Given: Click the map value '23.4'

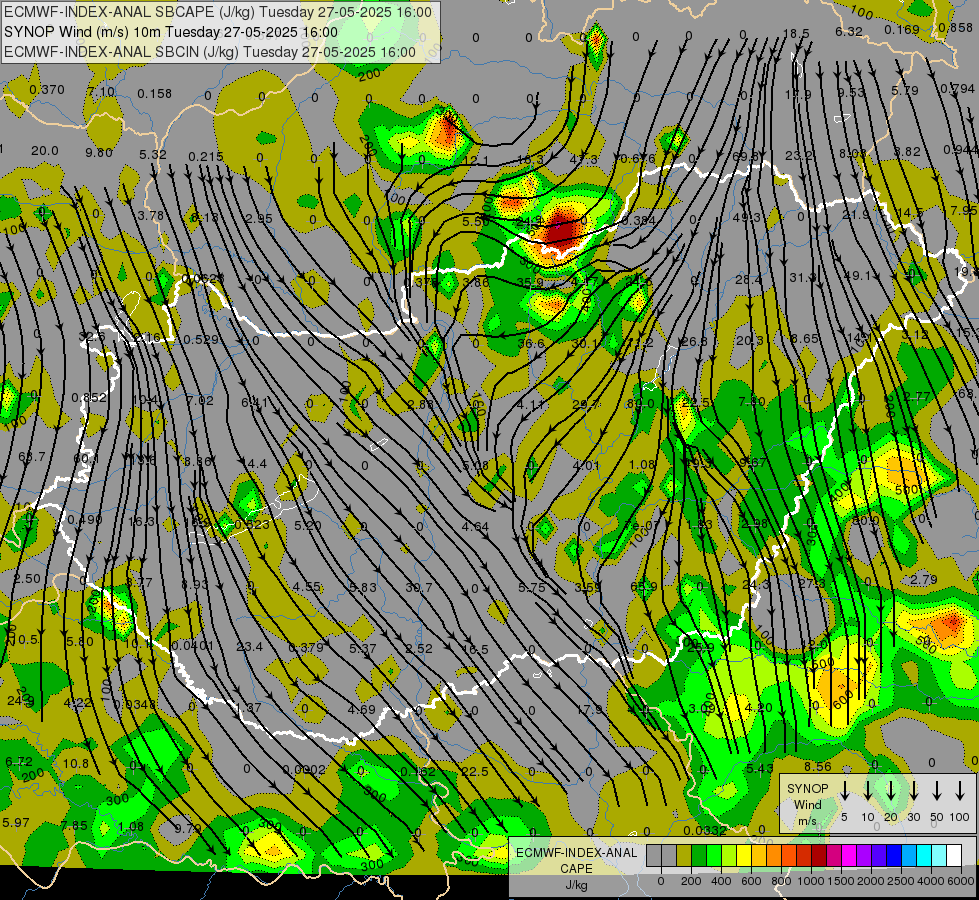Looking at the screenshot, I should [250, 646].
